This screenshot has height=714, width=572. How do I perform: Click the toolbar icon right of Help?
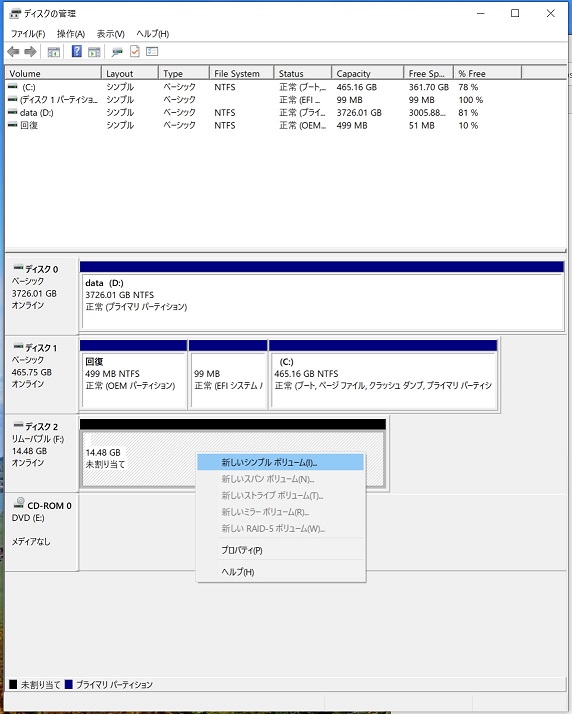[94, 52]
